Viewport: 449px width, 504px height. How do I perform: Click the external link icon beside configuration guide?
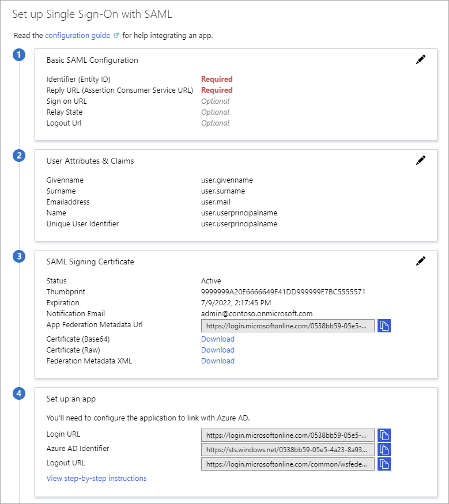click(x=116, y=35)
